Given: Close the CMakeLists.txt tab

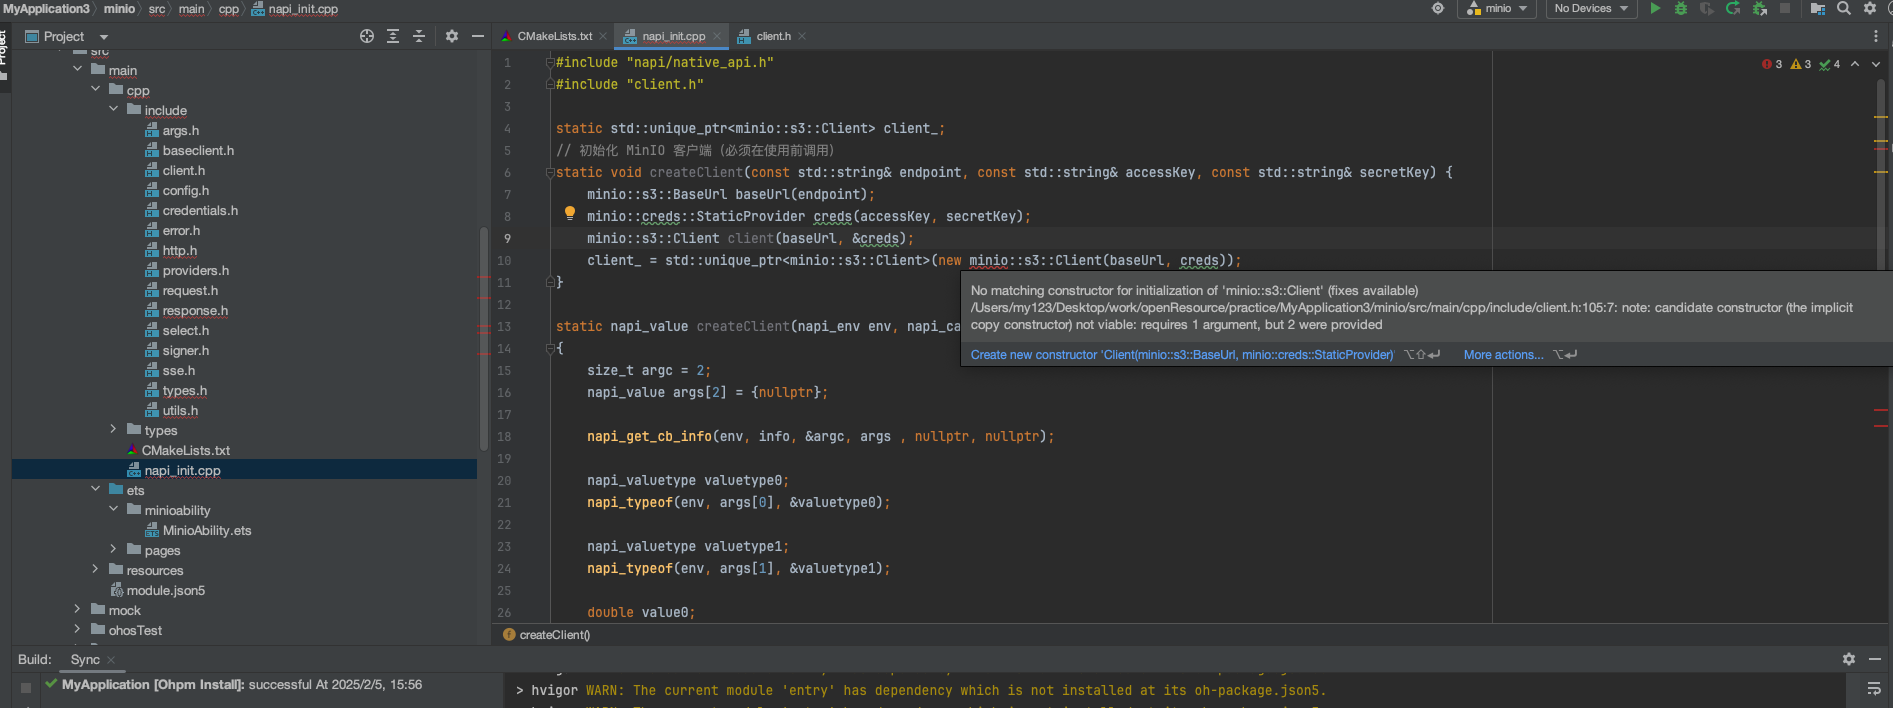Looking at the screenshot, I should (x=603, y=36).
